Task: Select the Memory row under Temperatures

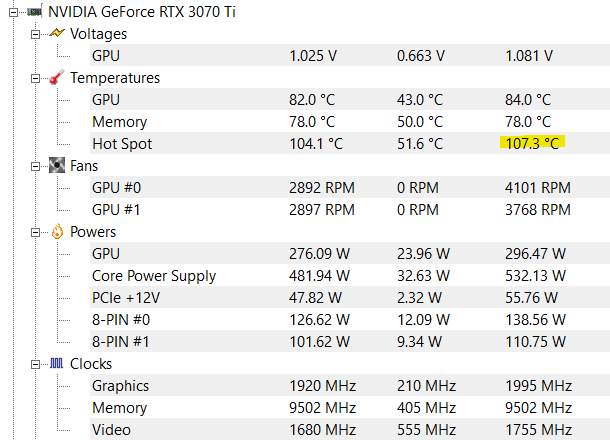Action: click(350, 121)
